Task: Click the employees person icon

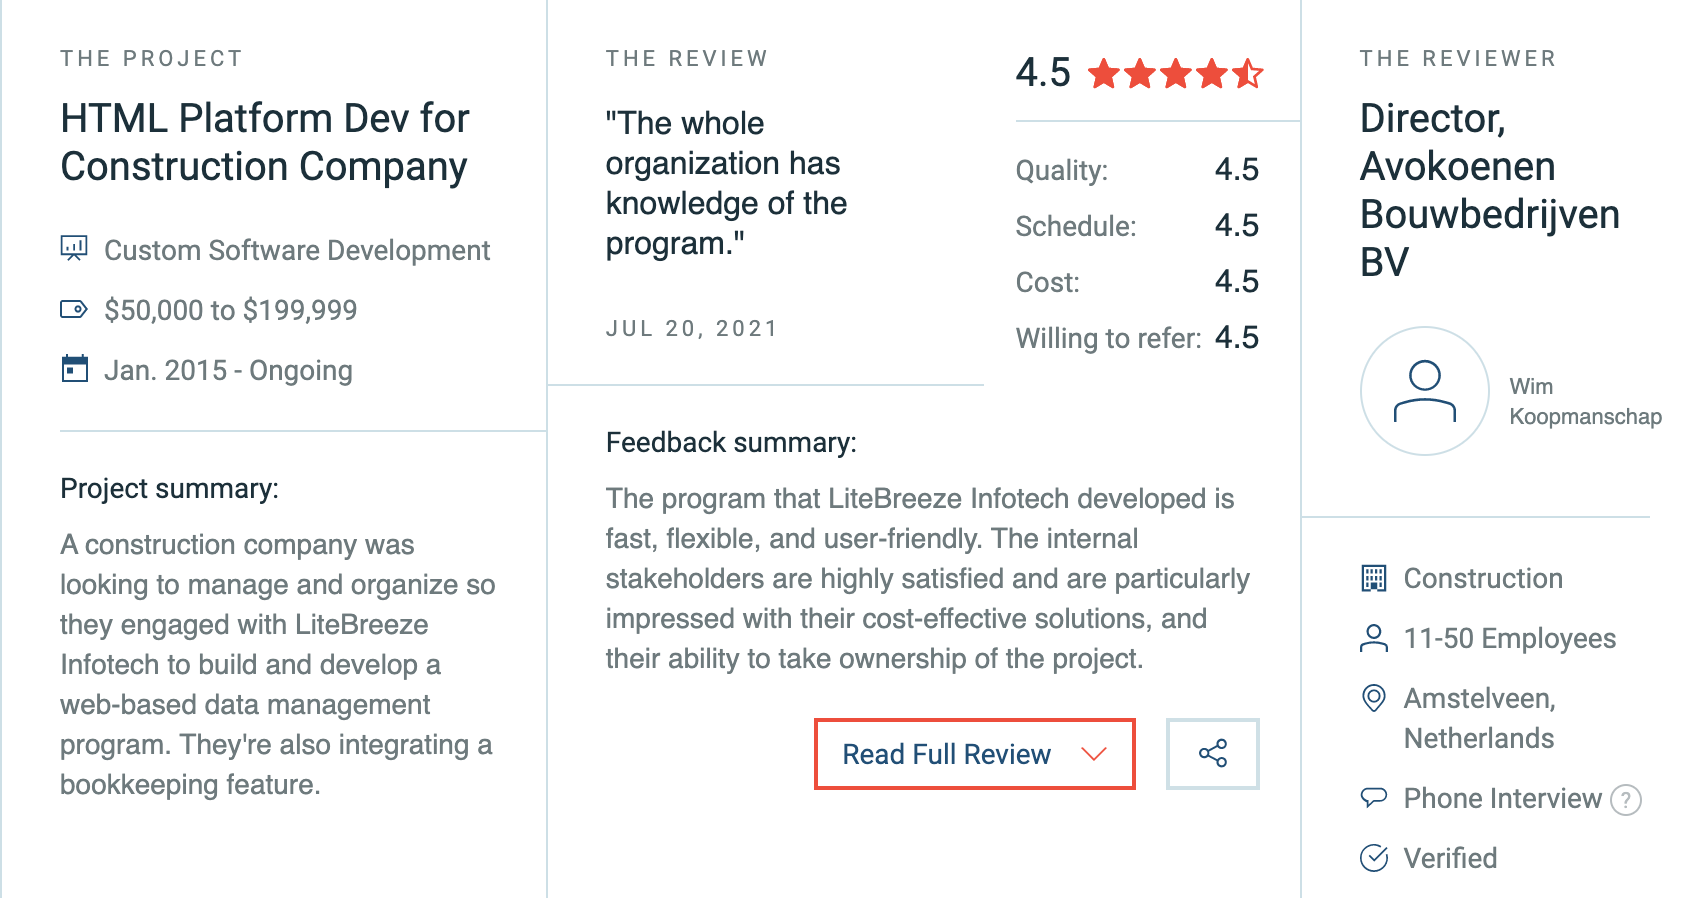Action: tap(1374, 638)
